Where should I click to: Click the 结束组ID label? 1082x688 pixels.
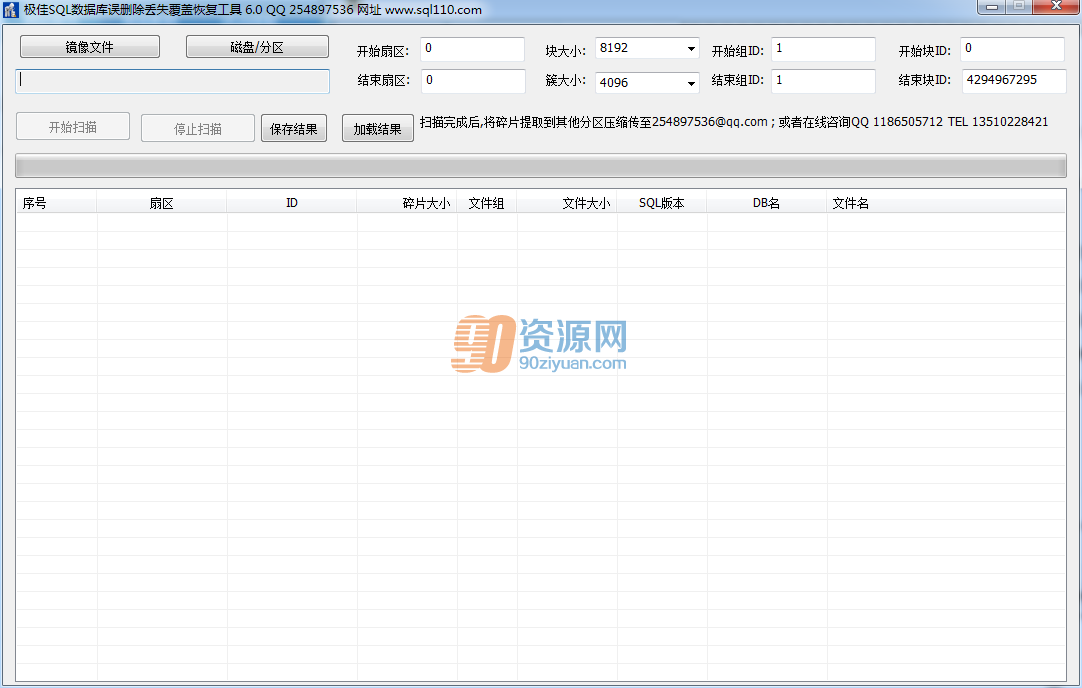point(738,80)
